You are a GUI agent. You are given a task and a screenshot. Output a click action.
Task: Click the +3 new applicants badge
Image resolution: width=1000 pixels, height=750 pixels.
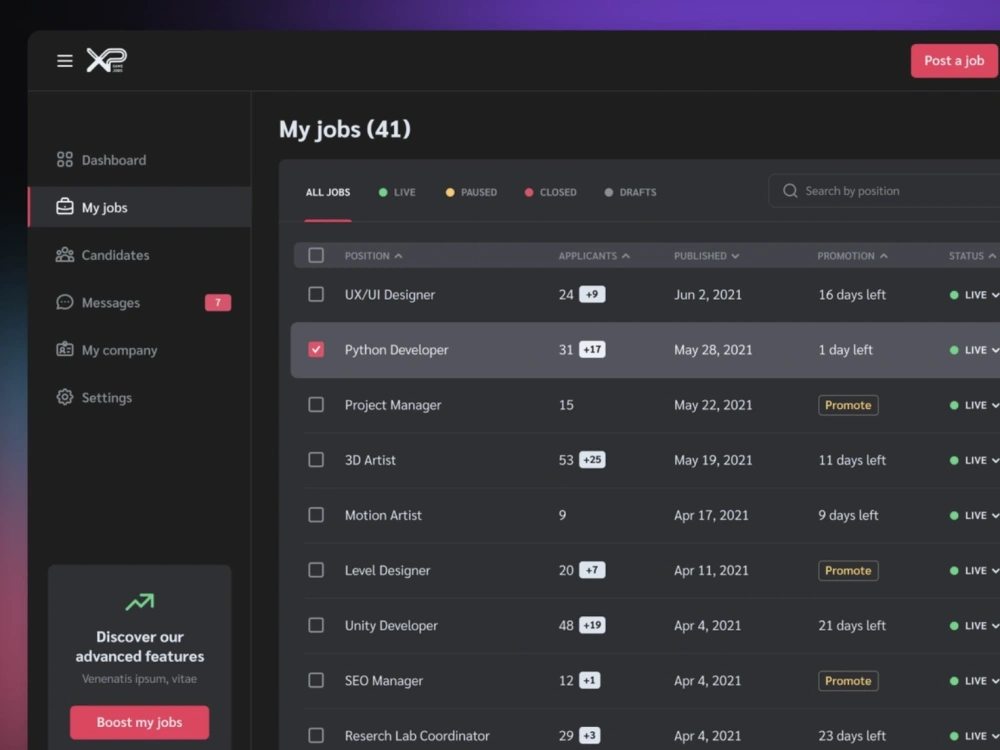pos(589,735)
